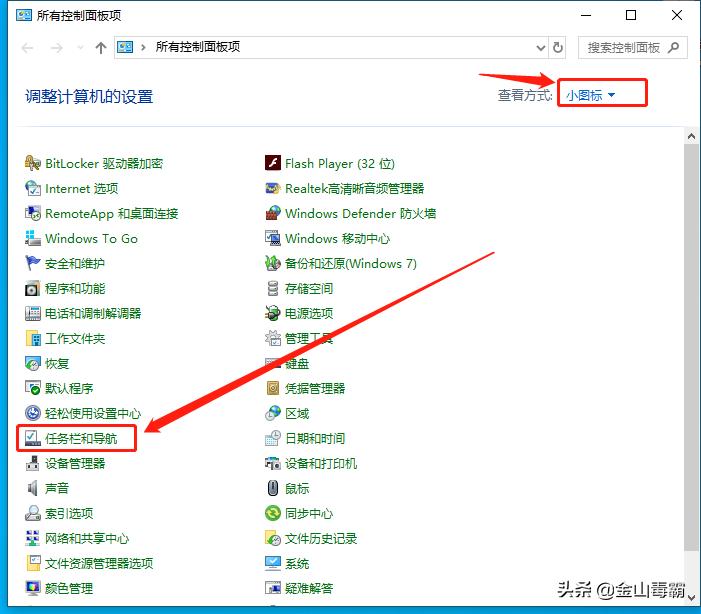Open the 颜色管理 icon
701x614 pixels.
coord(33,588)
